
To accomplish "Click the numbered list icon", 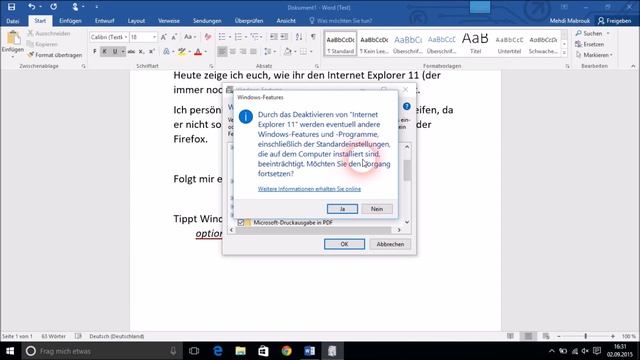I will pyautogui.click(x=238, y=37).
